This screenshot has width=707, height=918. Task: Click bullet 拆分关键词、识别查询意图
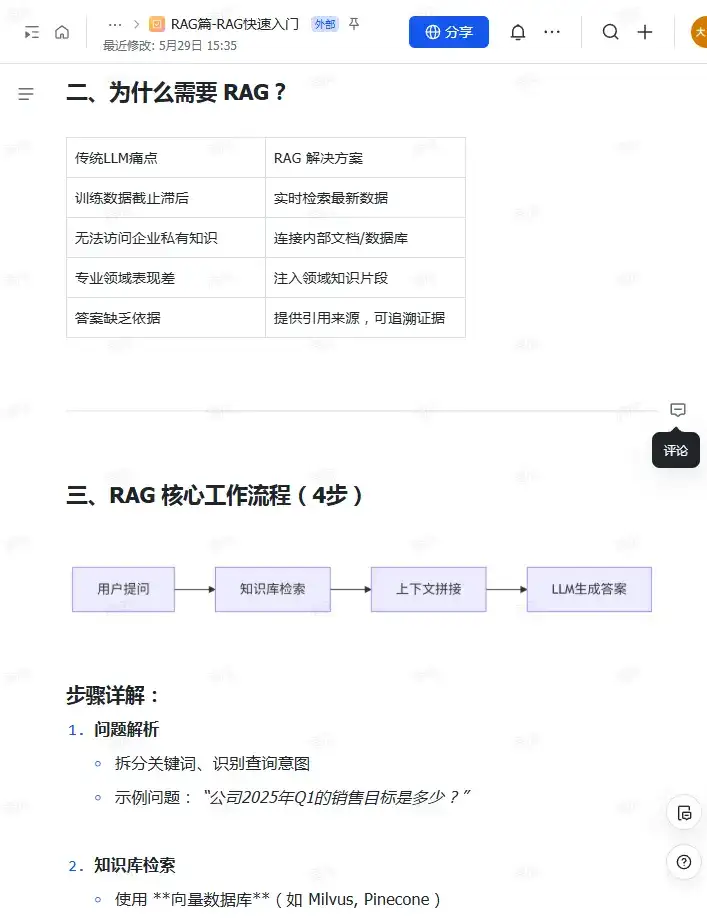(212, 763)
